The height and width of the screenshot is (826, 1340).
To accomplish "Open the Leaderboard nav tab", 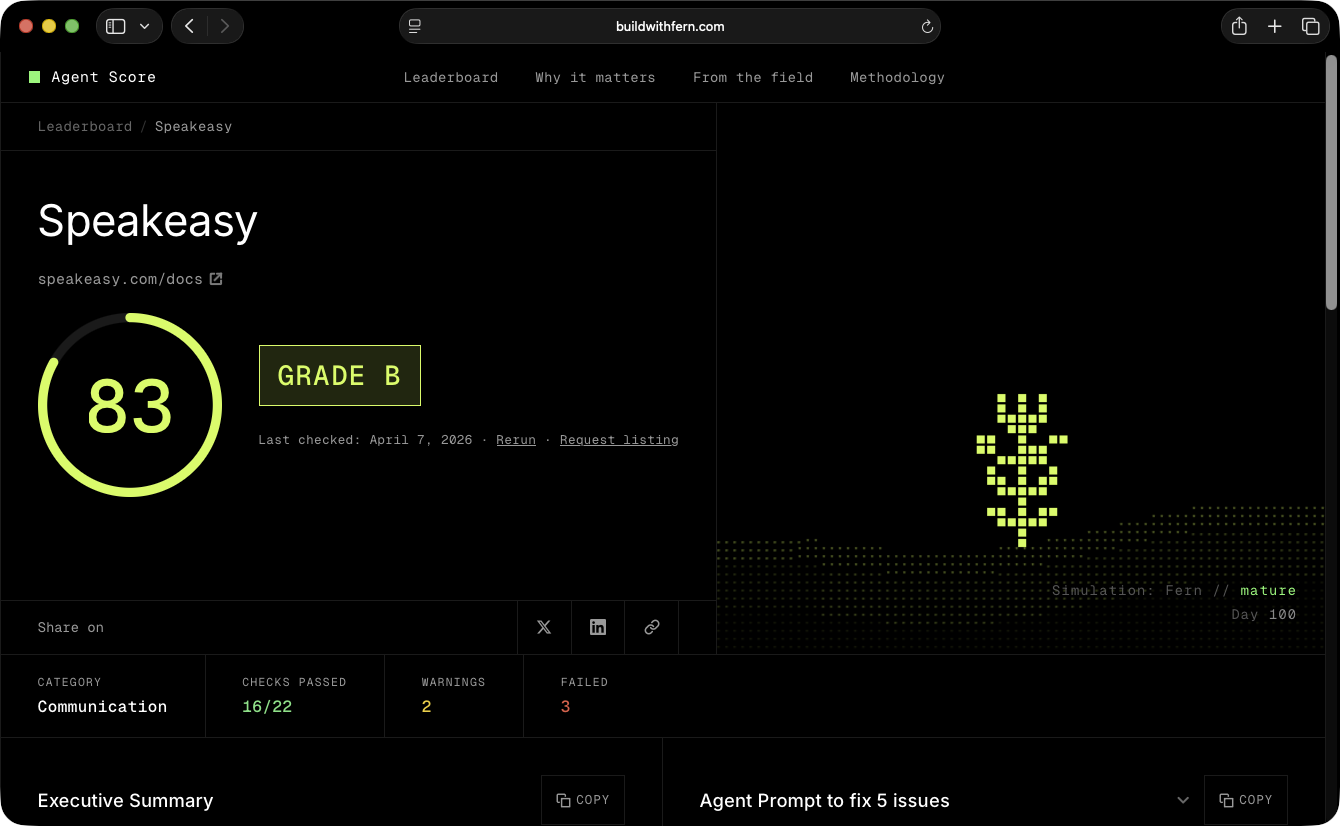I will point(450,77).
